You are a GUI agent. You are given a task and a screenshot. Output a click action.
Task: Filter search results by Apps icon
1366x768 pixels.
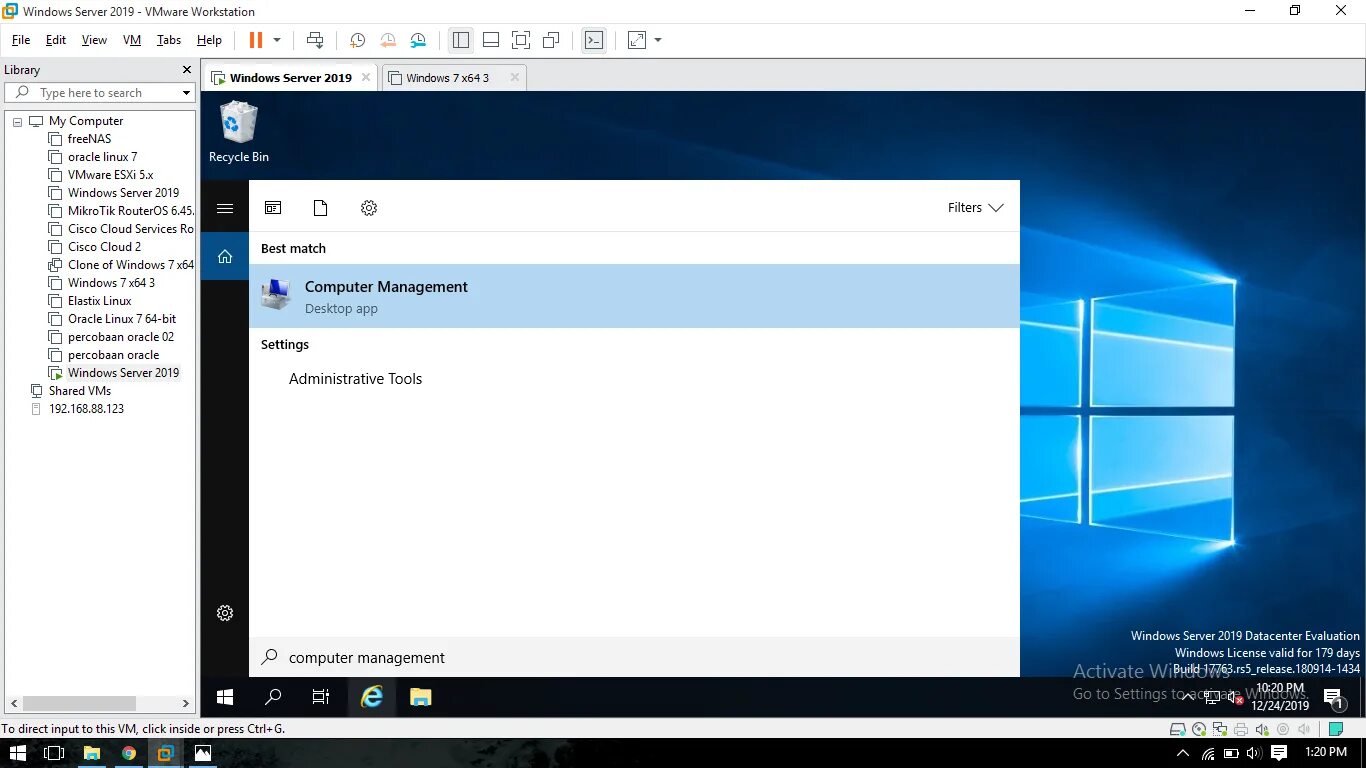pyautogui.click(x=273, y=208)
